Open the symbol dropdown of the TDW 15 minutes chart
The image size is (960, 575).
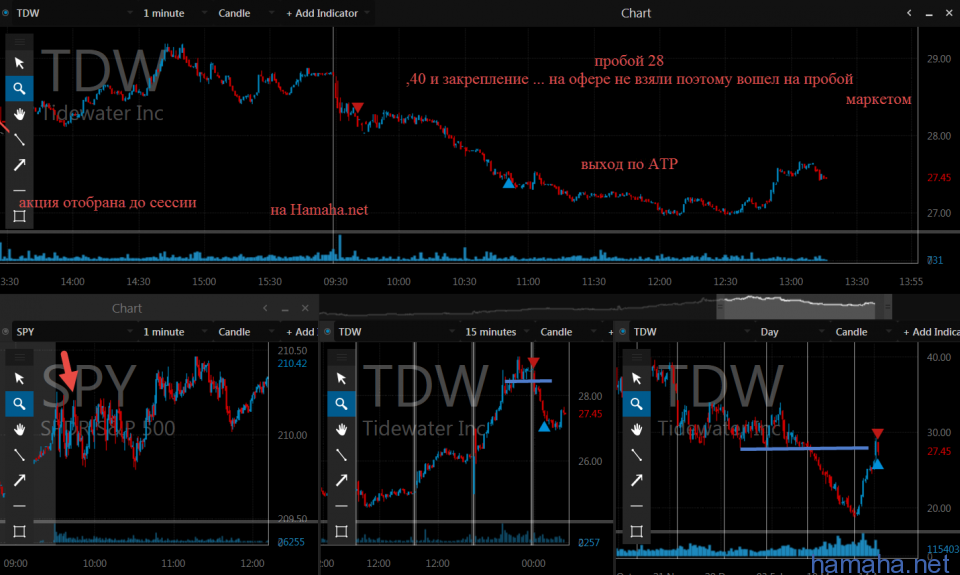tap(396, 332)
